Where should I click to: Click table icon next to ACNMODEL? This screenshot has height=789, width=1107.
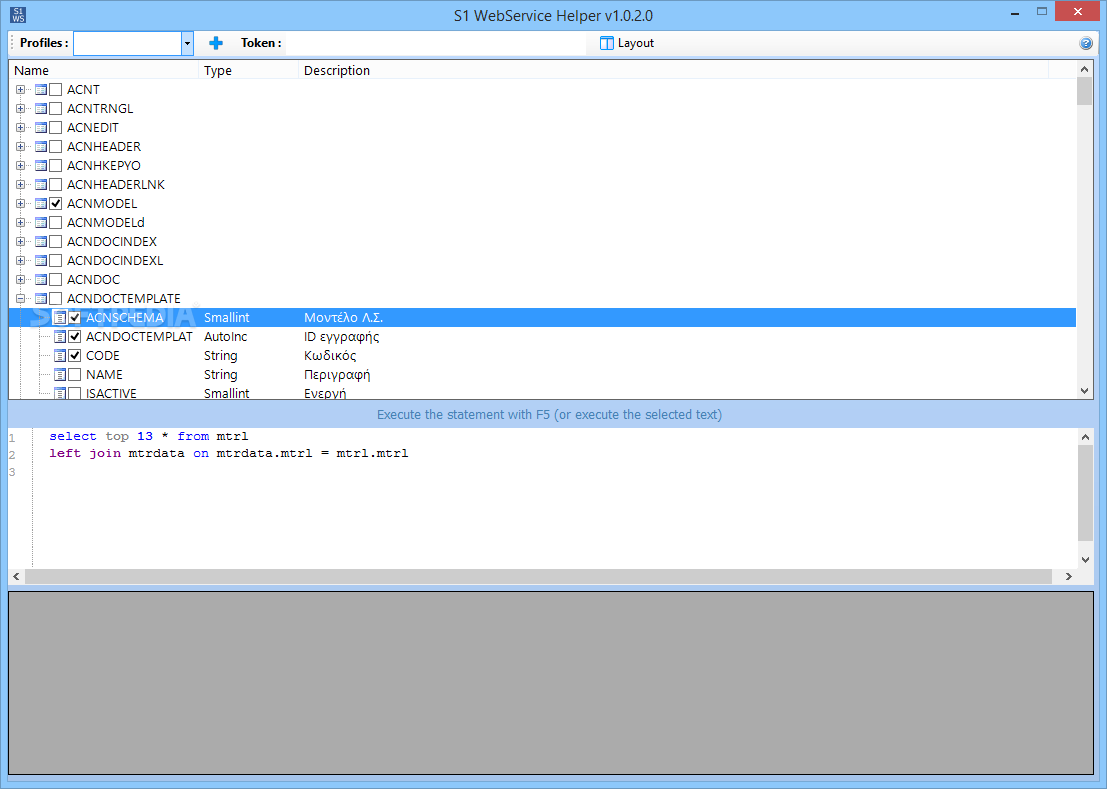[x=41, y=204]
